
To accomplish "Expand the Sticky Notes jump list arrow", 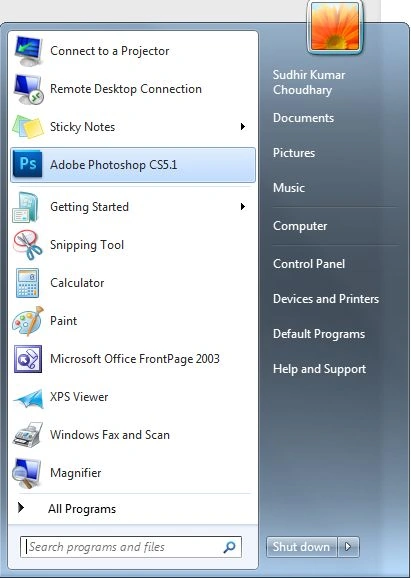I will pyautogui.click(x=243, y=126).
